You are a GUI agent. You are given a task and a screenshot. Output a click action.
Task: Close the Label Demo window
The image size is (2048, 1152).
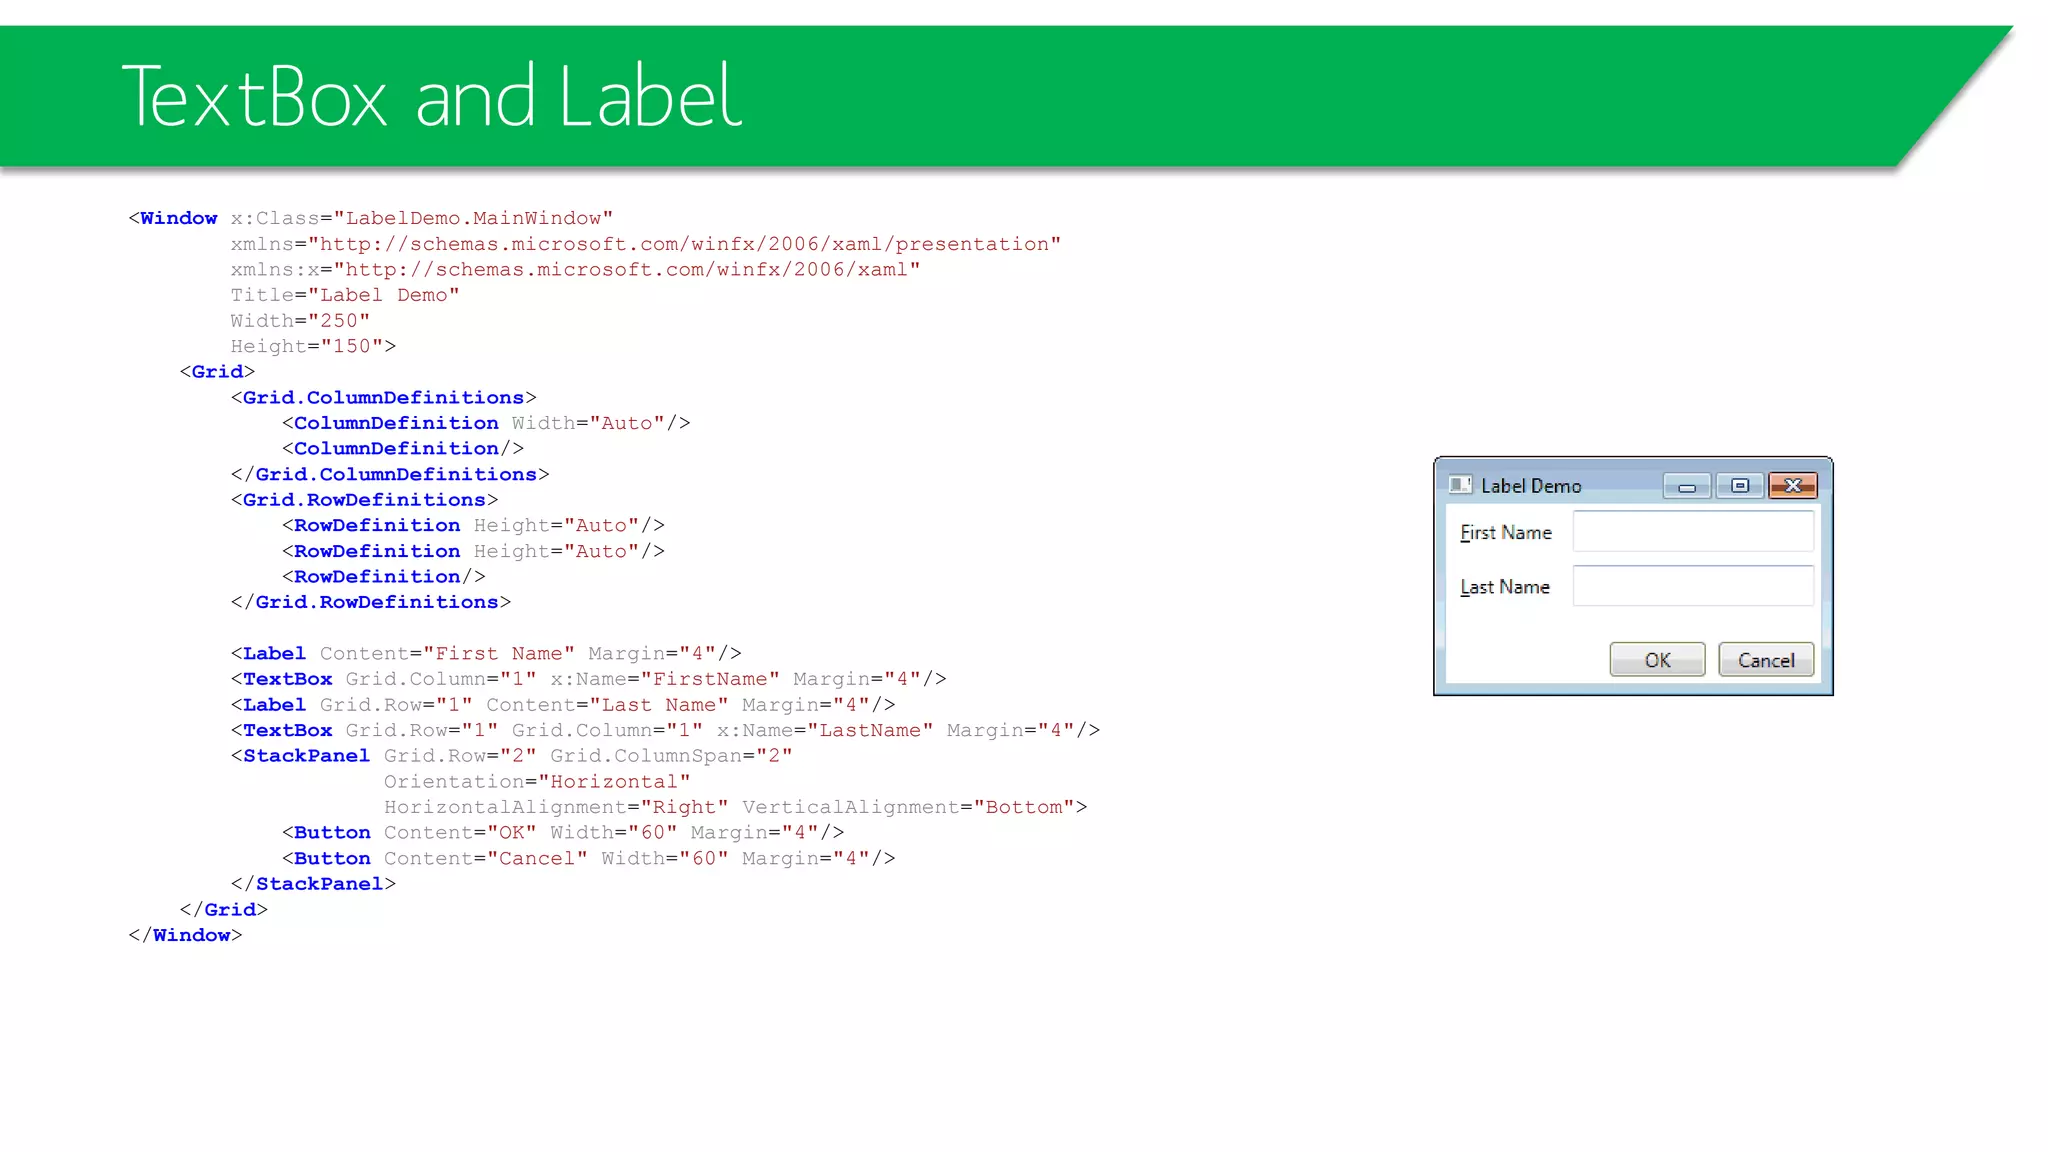click(1793, 486)
